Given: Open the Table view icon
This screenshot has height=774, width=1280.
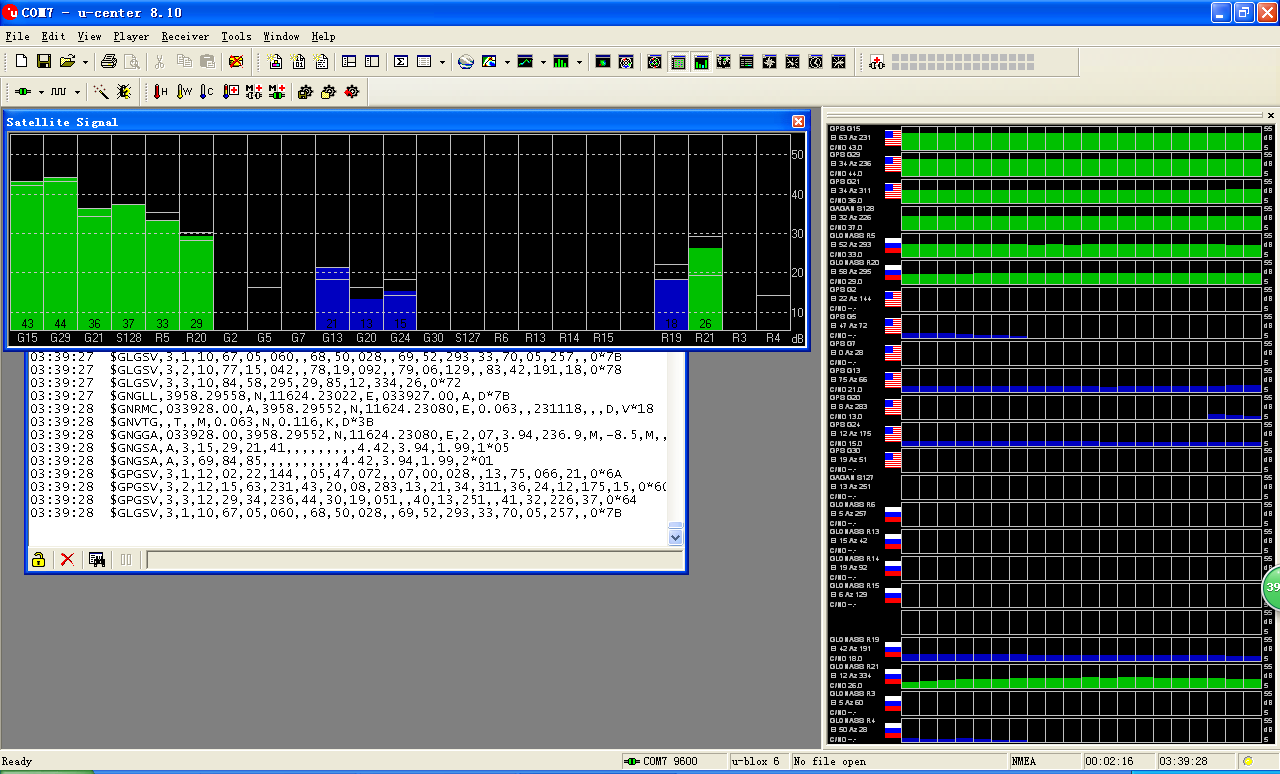Looking at the screenshot, I should point(423,62).
